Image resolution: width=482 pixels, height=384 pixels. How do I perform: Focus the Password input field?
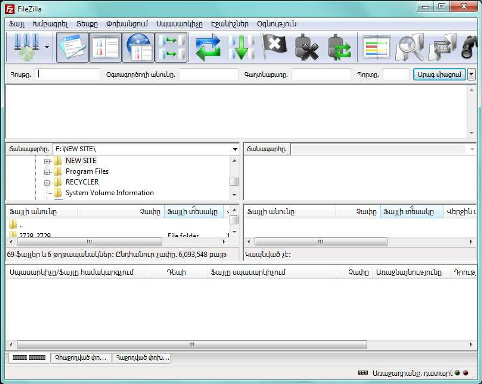pyautogui.click(x=321, y=74)
